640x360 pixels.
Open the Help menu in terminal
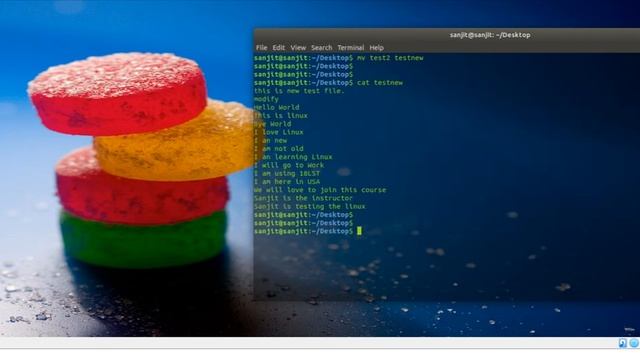(x=376, y=48)
